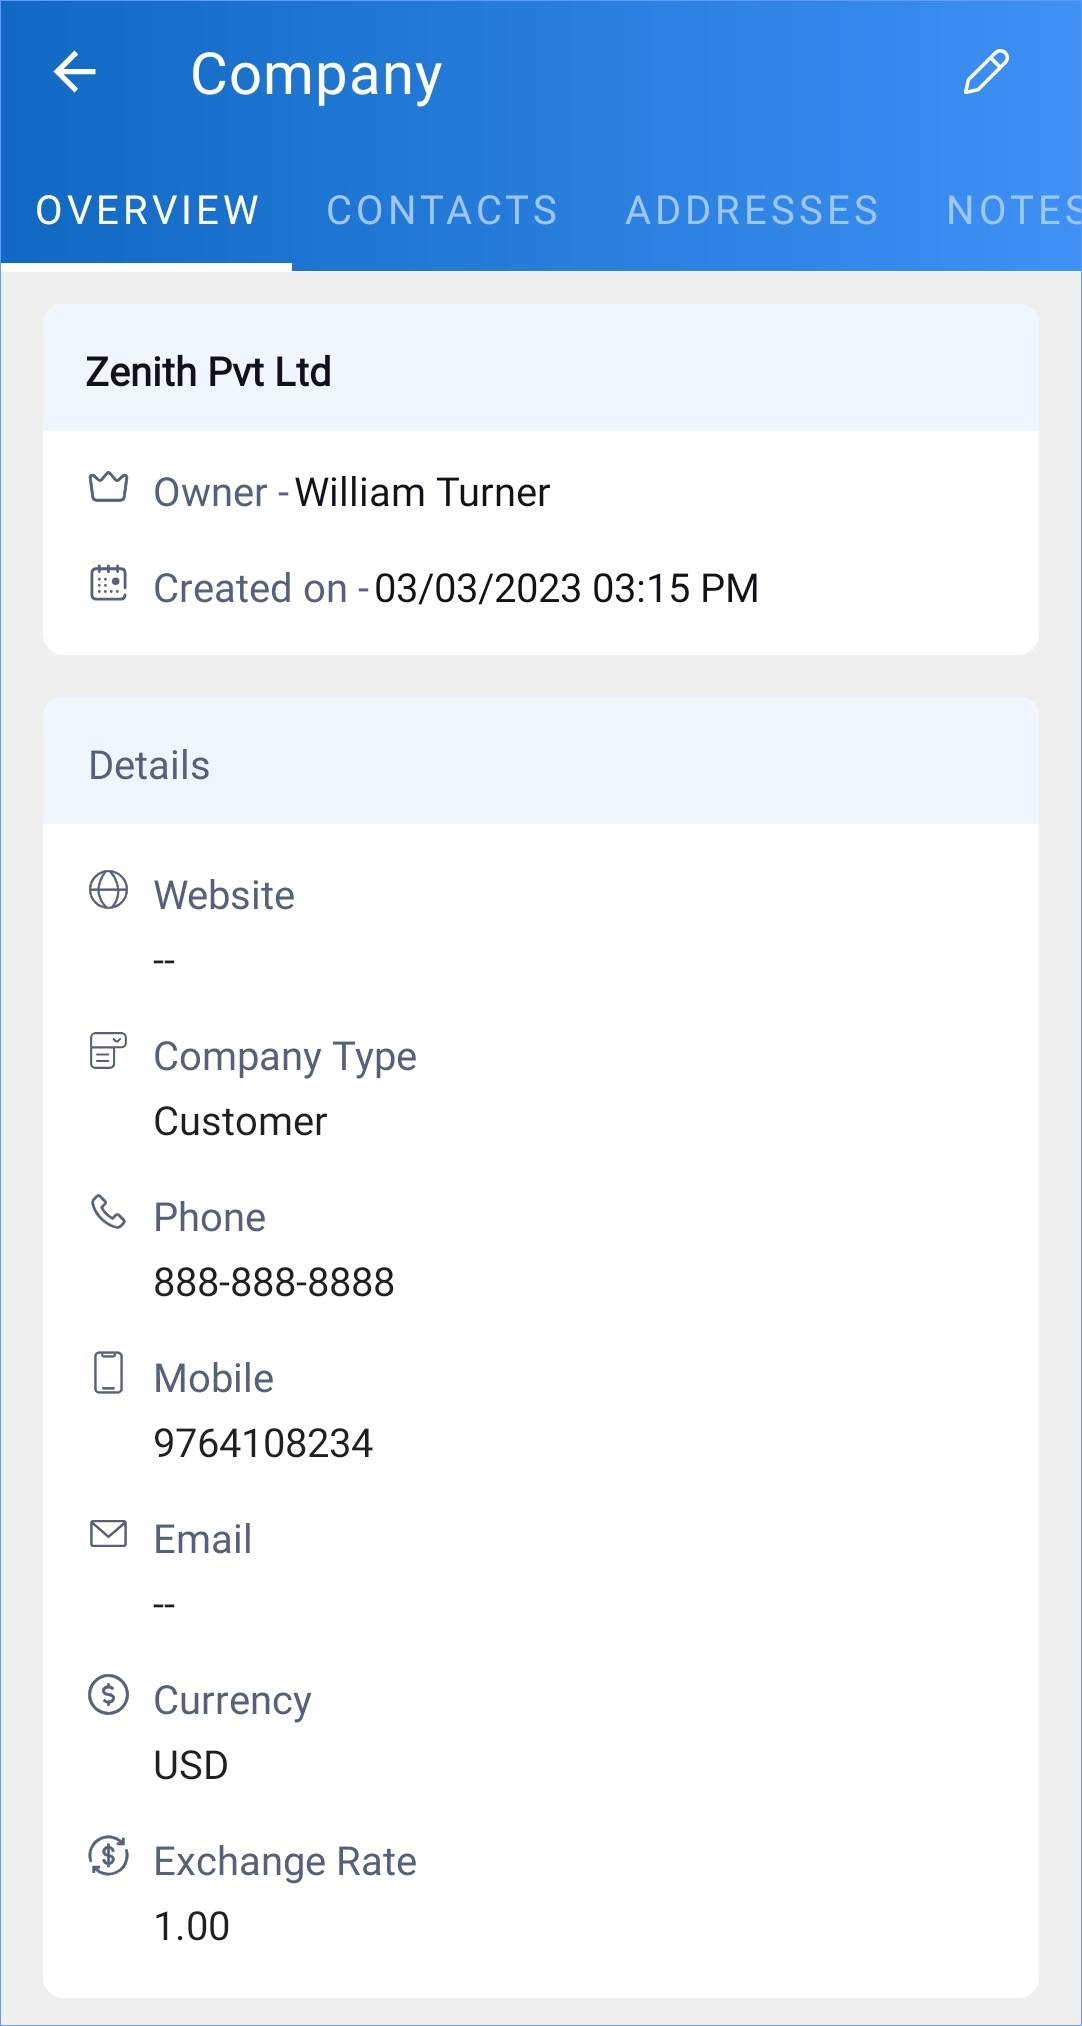Tap the Zenith Pvt Ltd header
Image resolution: width=1082 pixels, height=2026 pixels.
point(209,372)
